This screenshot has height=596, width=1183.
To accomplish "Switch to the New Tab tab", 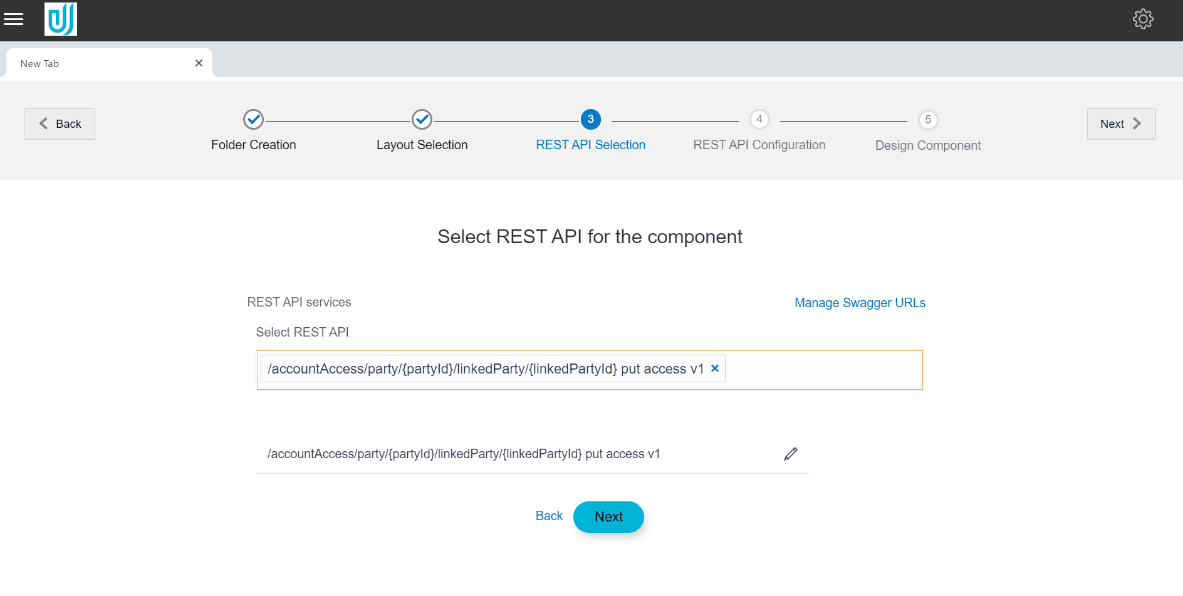I will click(x=109, y=63).
